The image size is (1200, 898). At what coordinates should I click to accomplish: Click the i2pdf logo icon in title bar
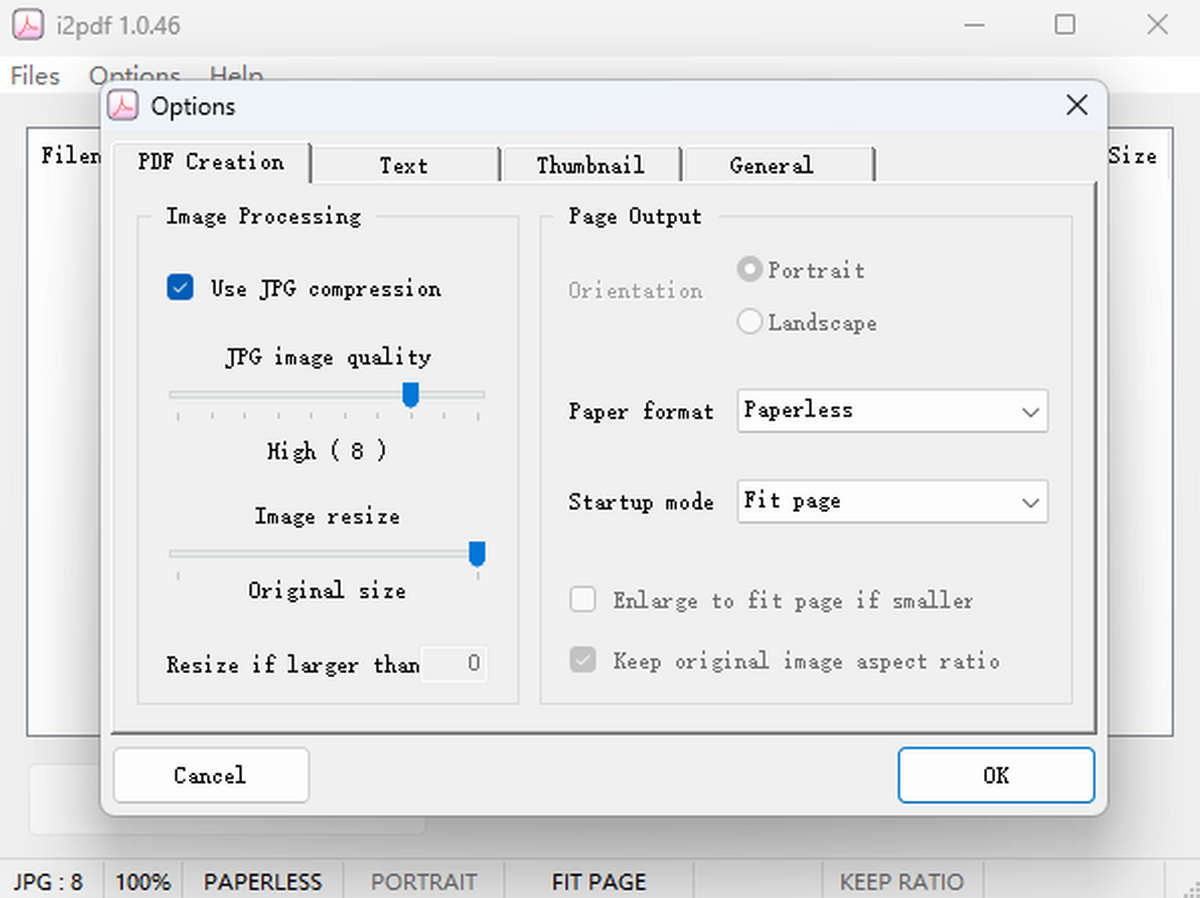pos(27,24)
